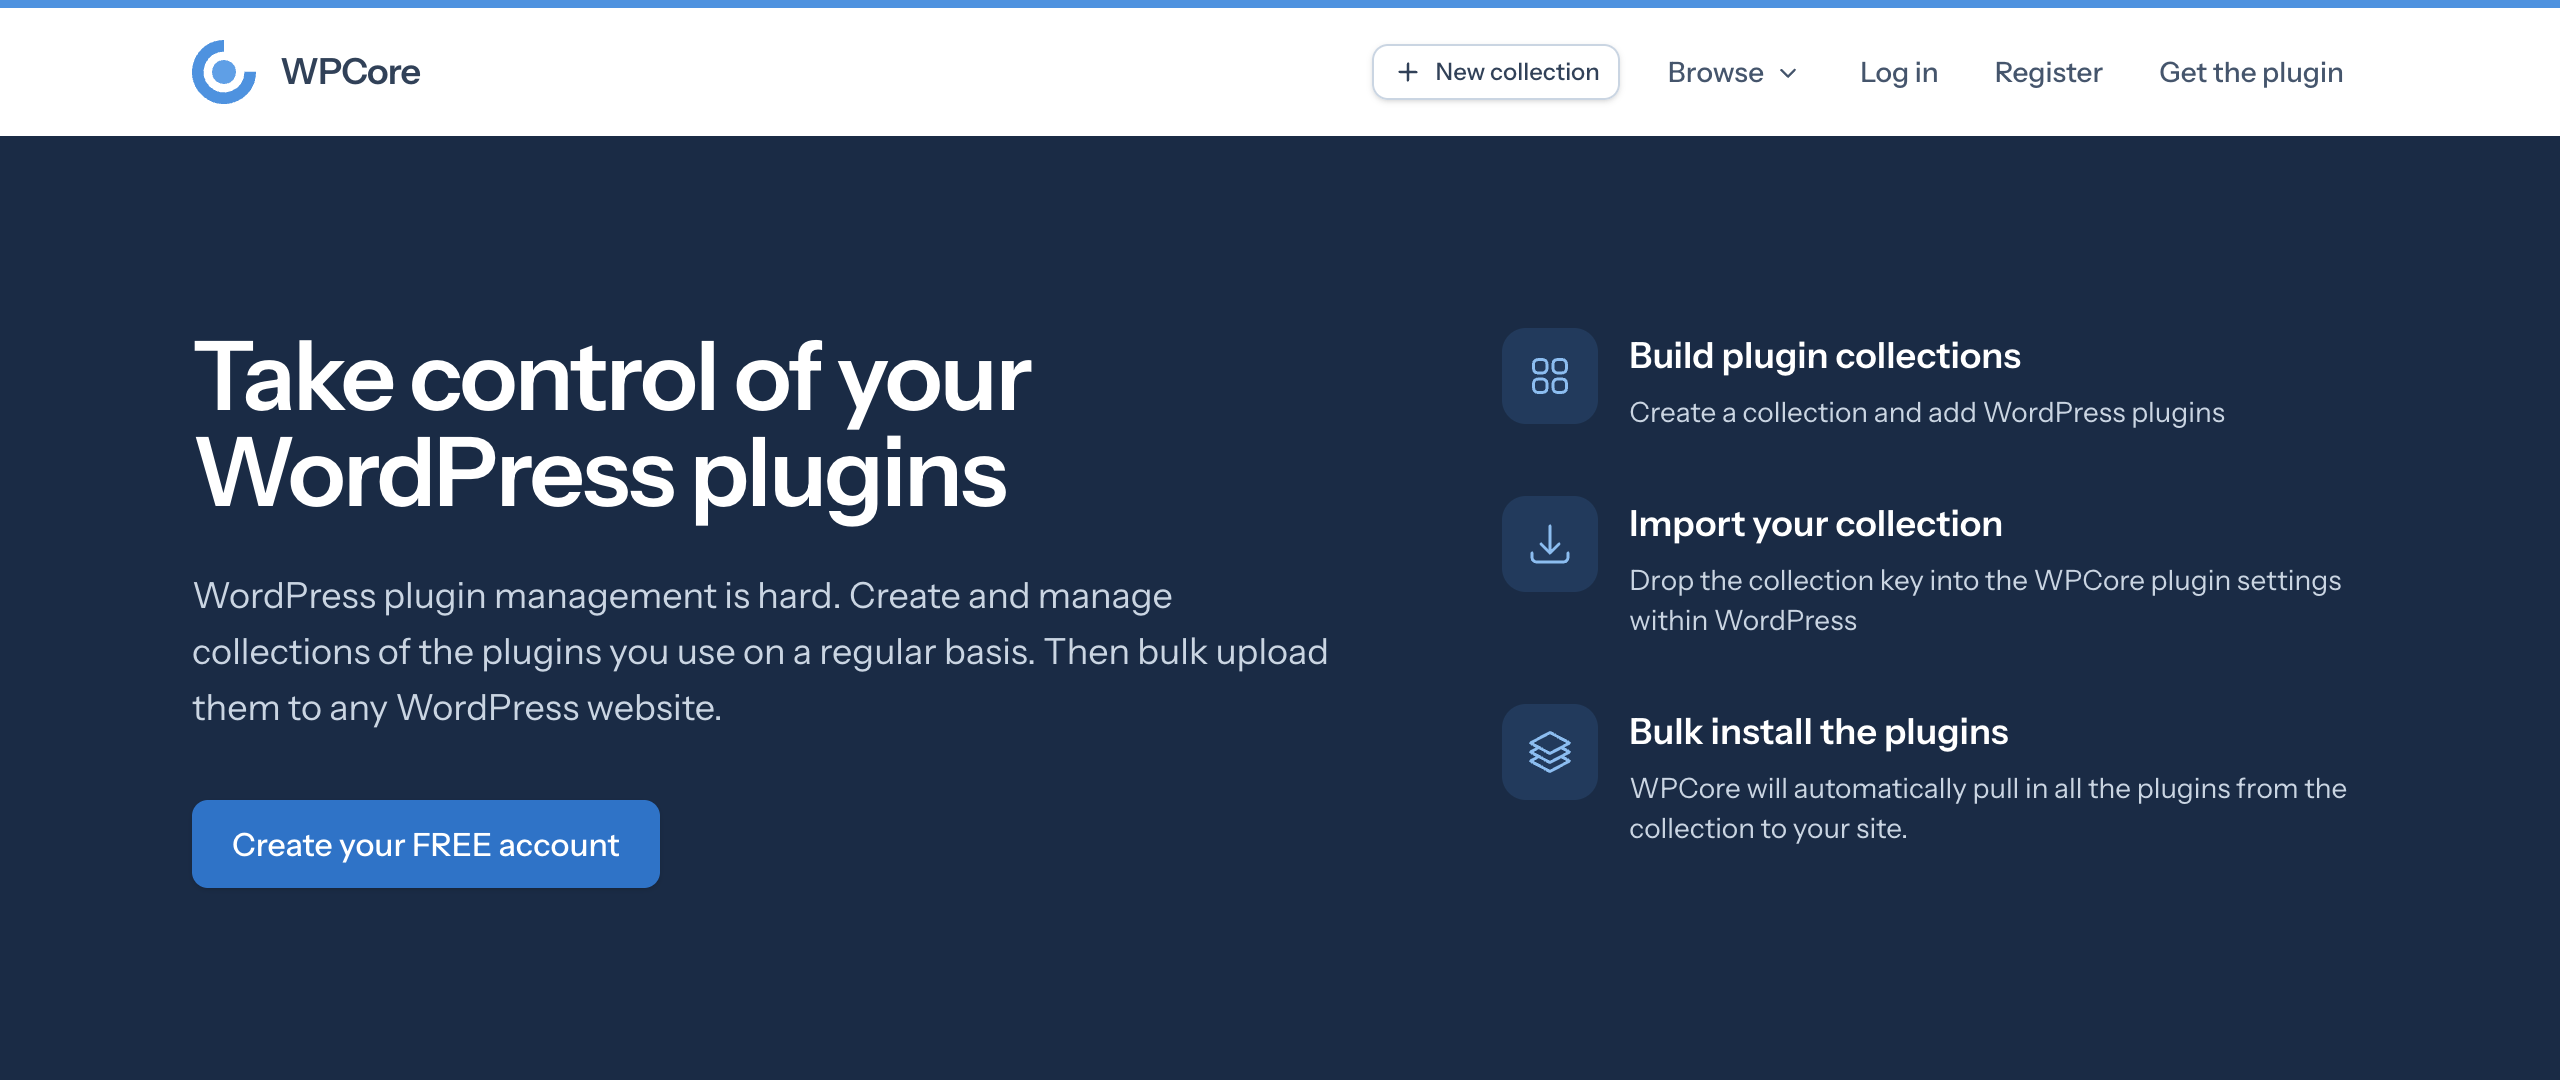
Task: Click Create your FREE account button
Action: [x=426, y=844]
